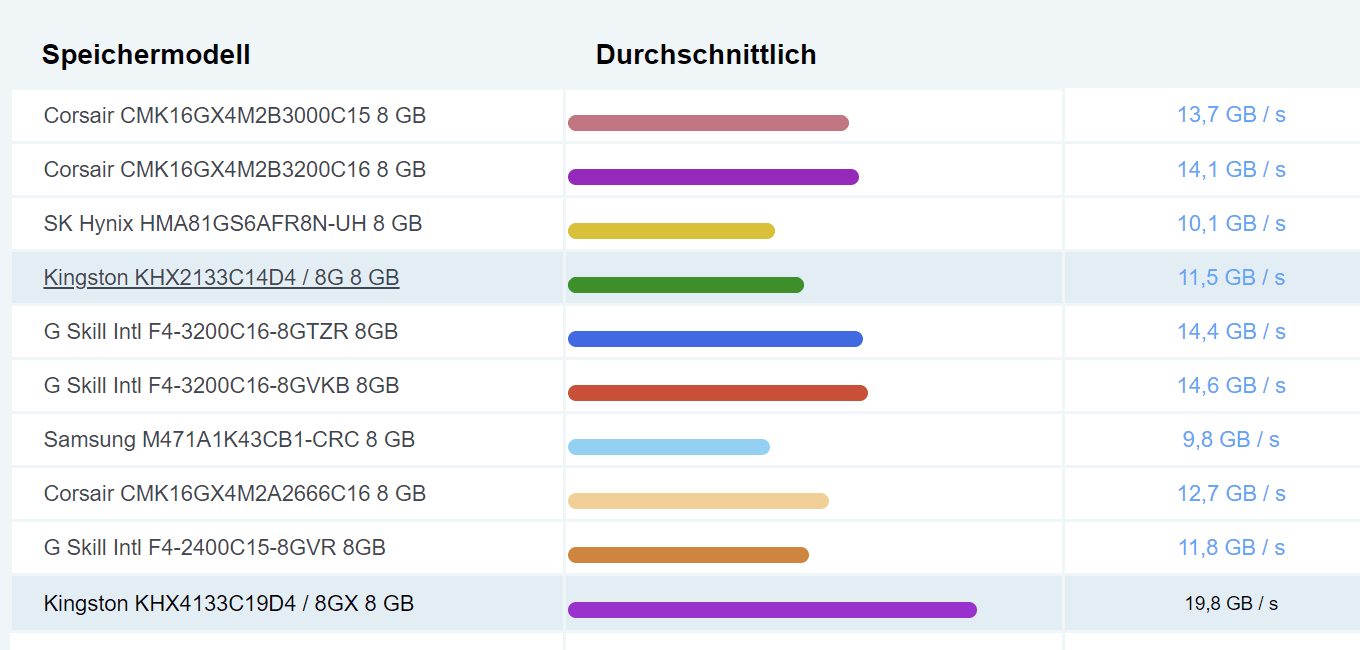
Task: Sort by the Speichermodell column header
Action: [x=146, y=55]
